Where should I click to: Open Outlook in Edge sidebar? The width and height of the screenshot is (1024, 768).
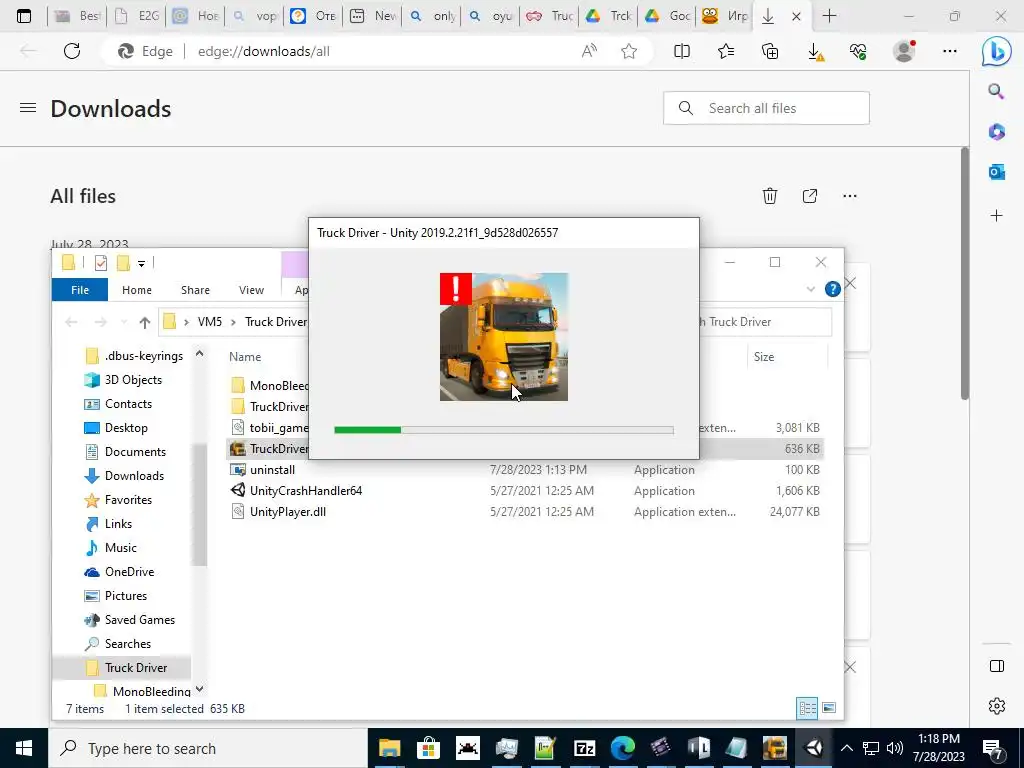[996, 172]
